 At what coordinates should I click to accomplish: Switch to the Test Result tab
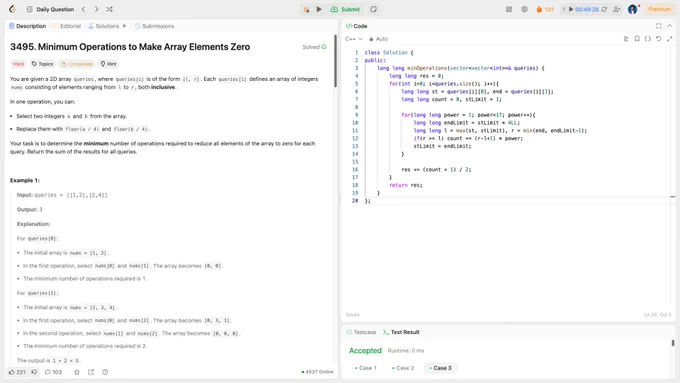401,332
